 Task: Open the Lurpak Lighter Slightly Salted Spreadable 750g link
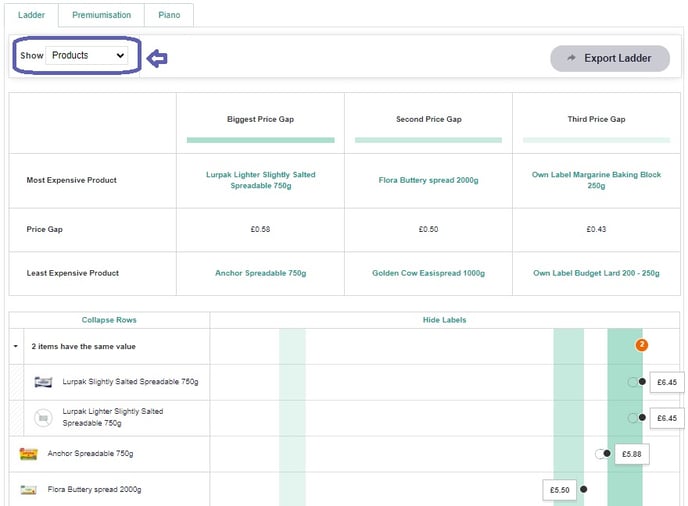(x=260, y=180)
